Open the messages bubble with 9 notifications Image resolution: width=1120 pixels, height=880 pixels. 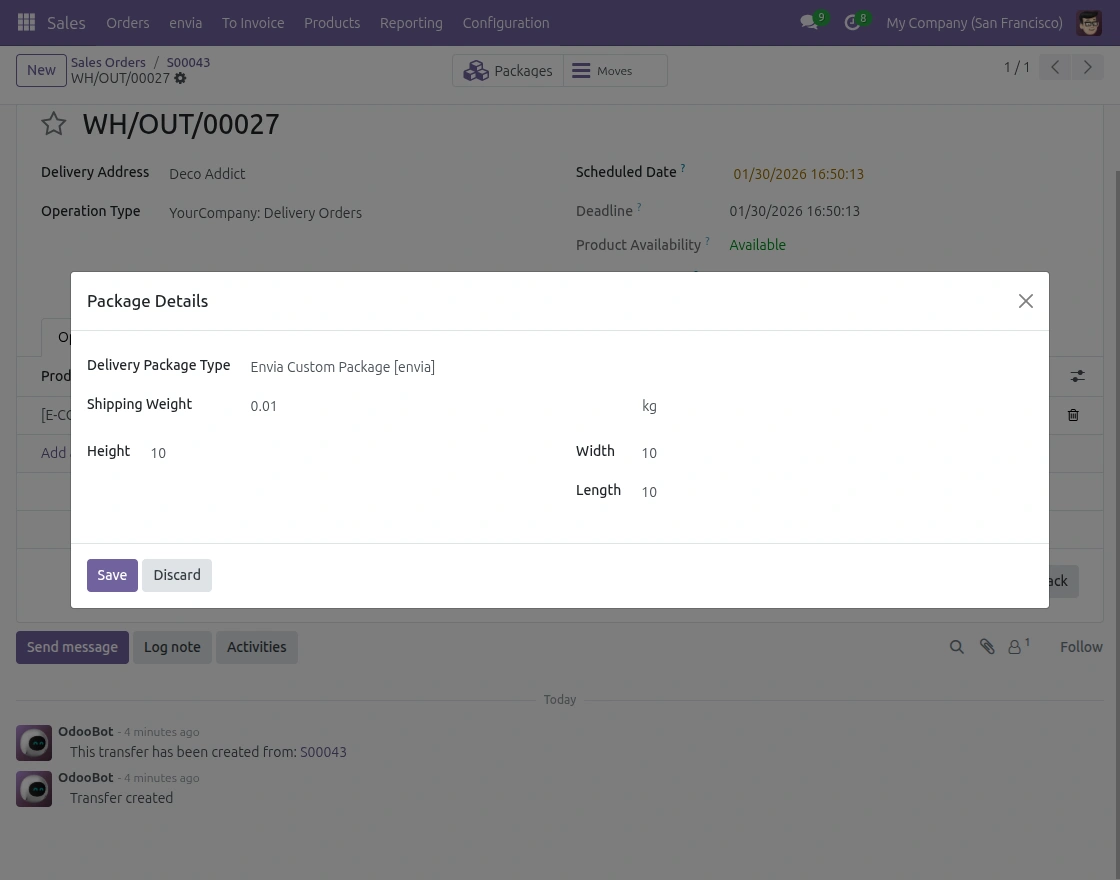coord(810,22)
